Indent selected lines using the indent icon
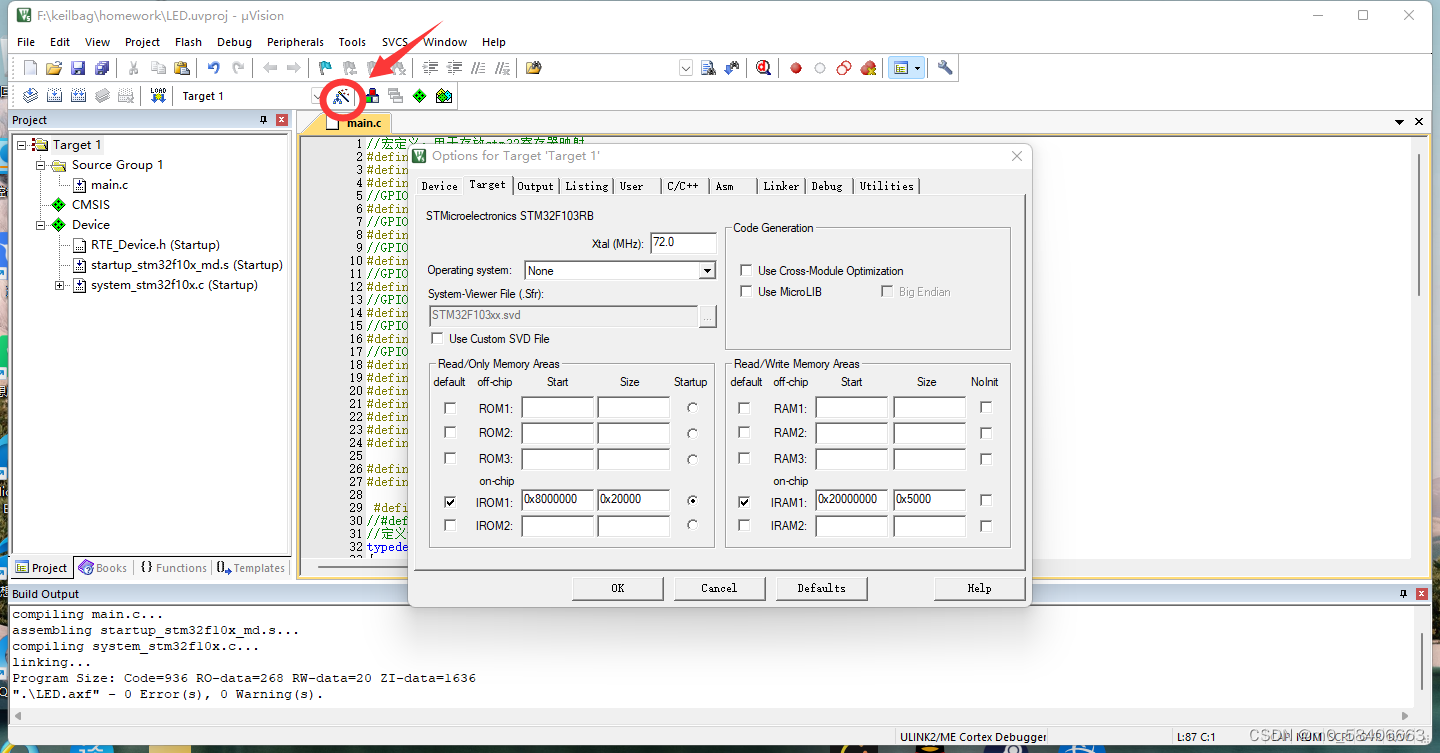 (431, 68)
